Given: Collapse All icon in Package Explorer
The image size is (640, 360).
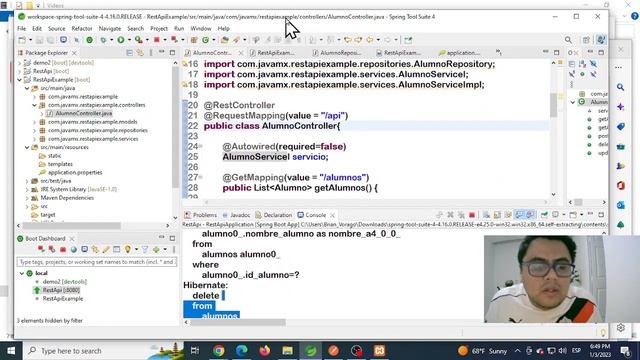Looking at the screenshot, I should pos(129,53).
